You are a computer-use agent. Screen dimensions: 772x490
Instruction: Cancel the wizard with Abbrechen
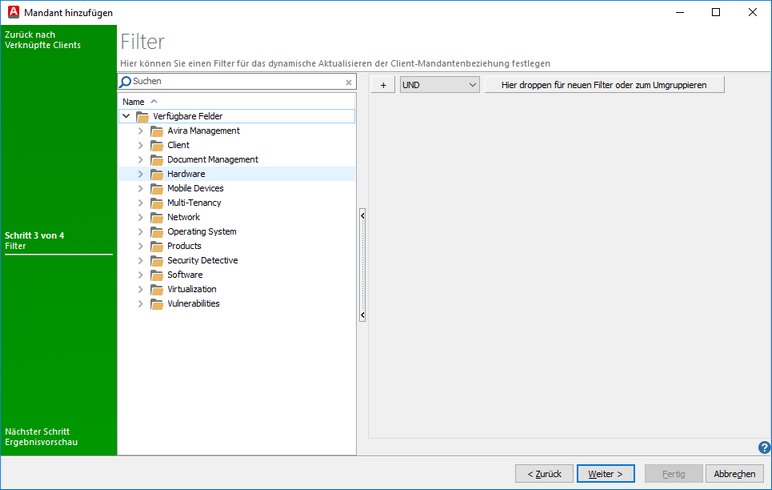coord(735,473)
